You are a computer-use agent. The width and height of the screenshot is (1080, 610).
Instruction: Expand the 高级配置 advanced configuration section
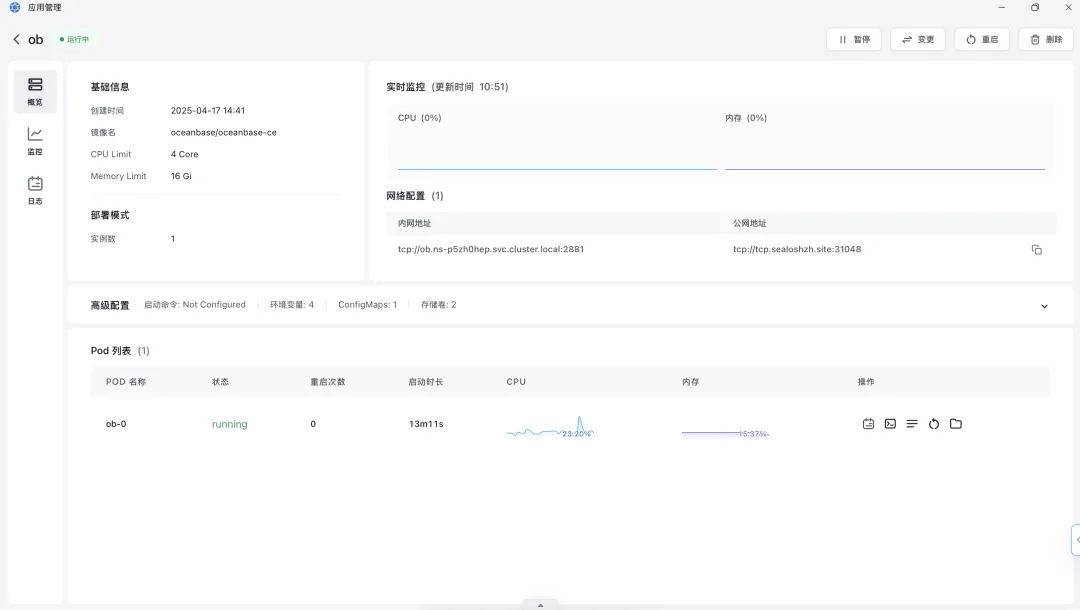coord(1044,305)
